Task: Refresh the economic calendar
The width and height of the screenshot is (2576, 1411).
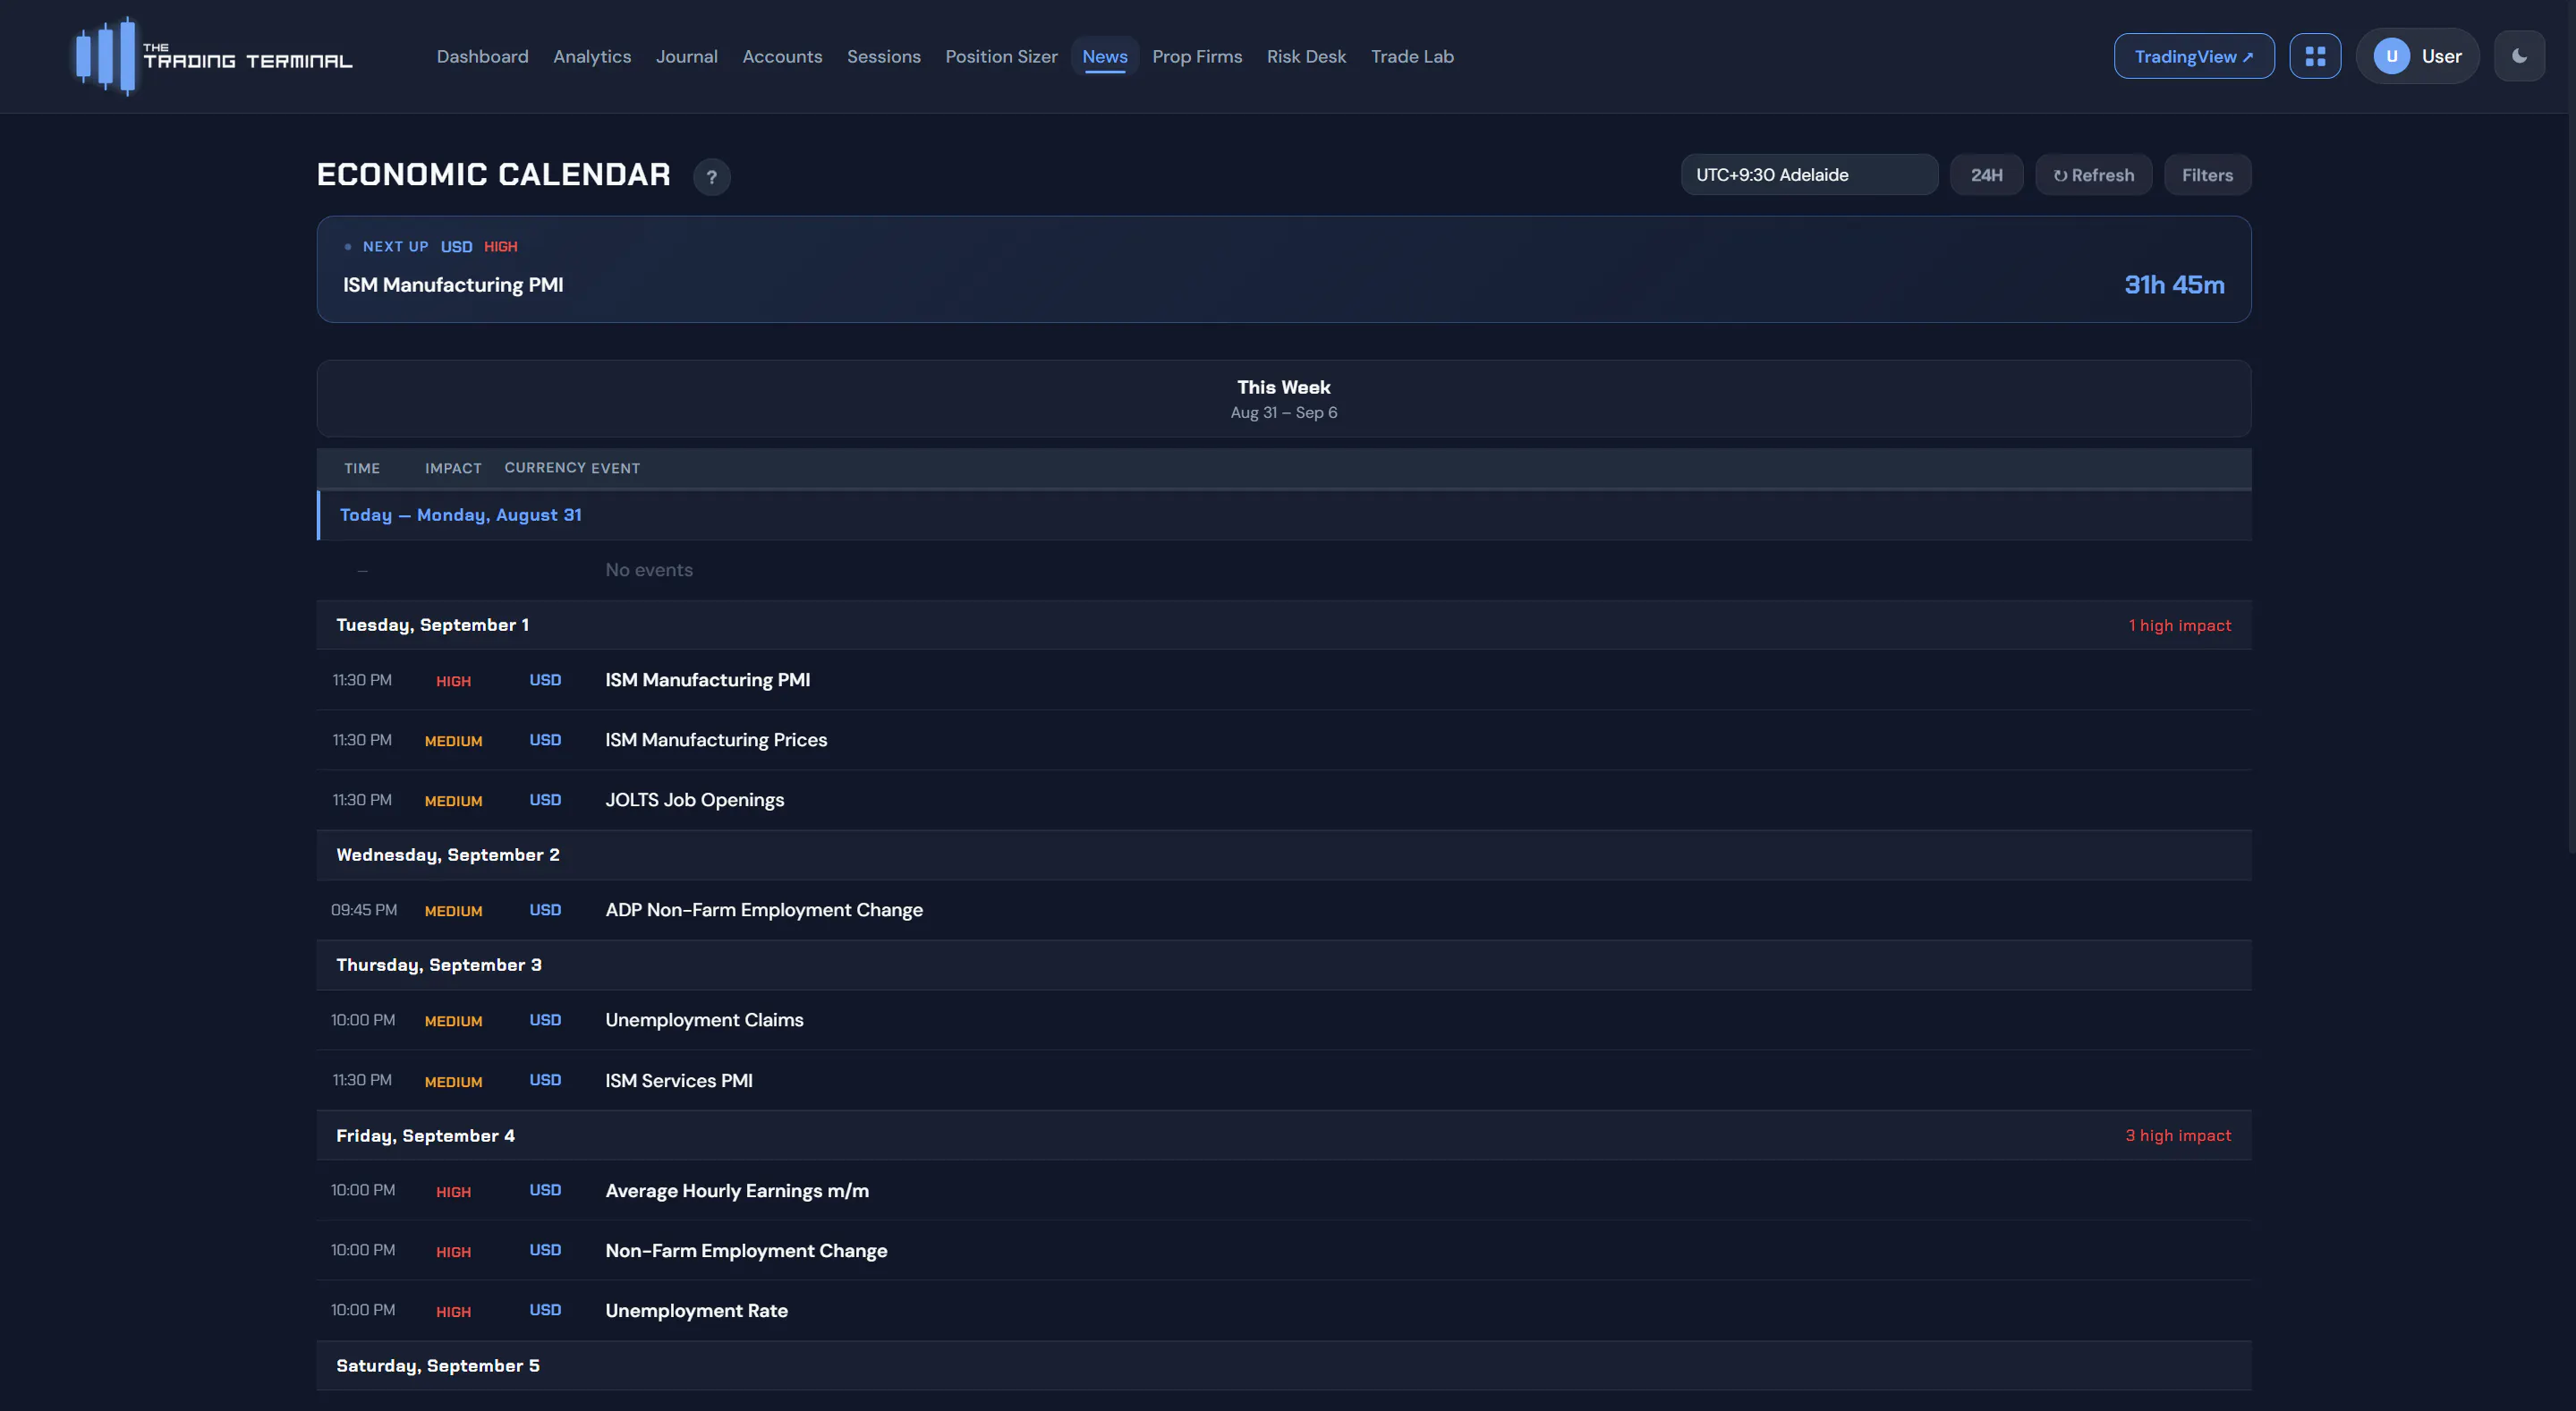Action: tap(2093, 174)
